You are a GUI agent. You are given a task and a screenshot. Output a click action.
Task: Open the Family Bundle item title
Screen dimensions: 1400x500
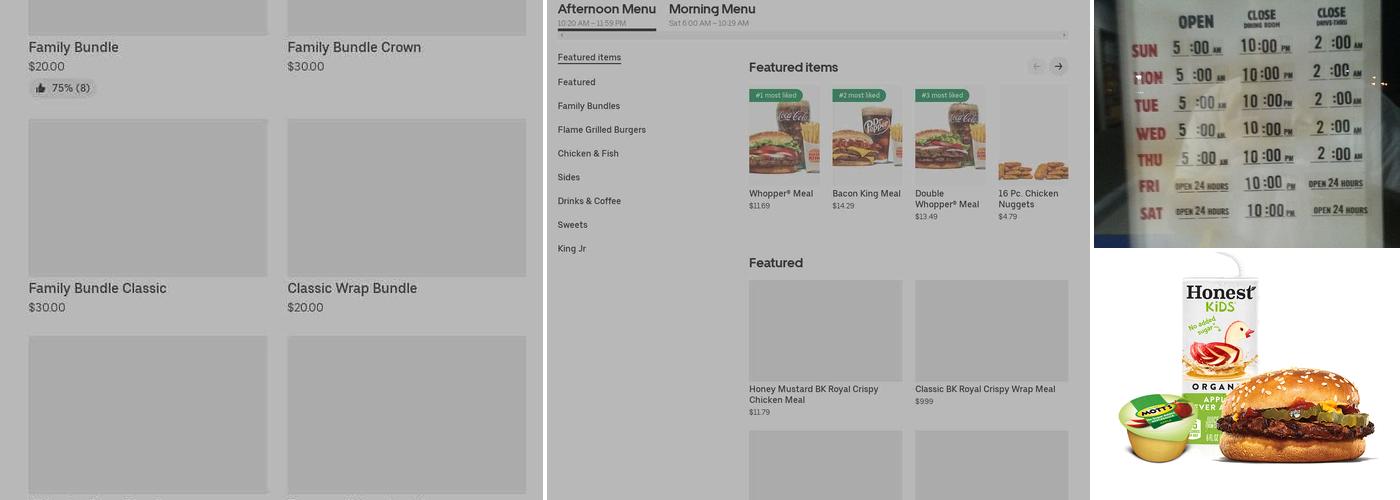pyautogui.click(x=73, y=47)
